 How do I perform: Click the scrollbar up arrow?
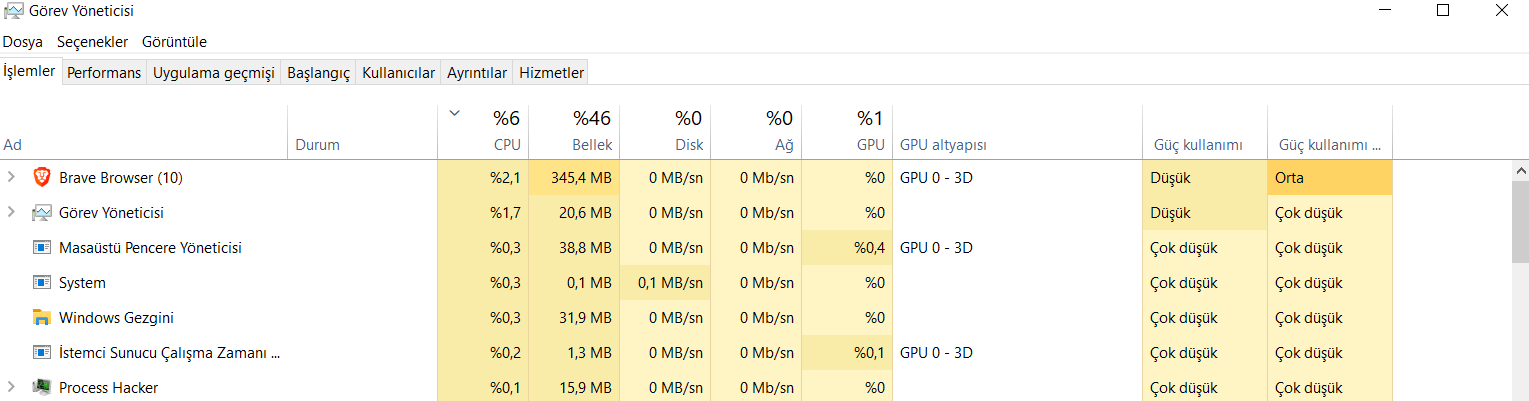(1520, 171)
